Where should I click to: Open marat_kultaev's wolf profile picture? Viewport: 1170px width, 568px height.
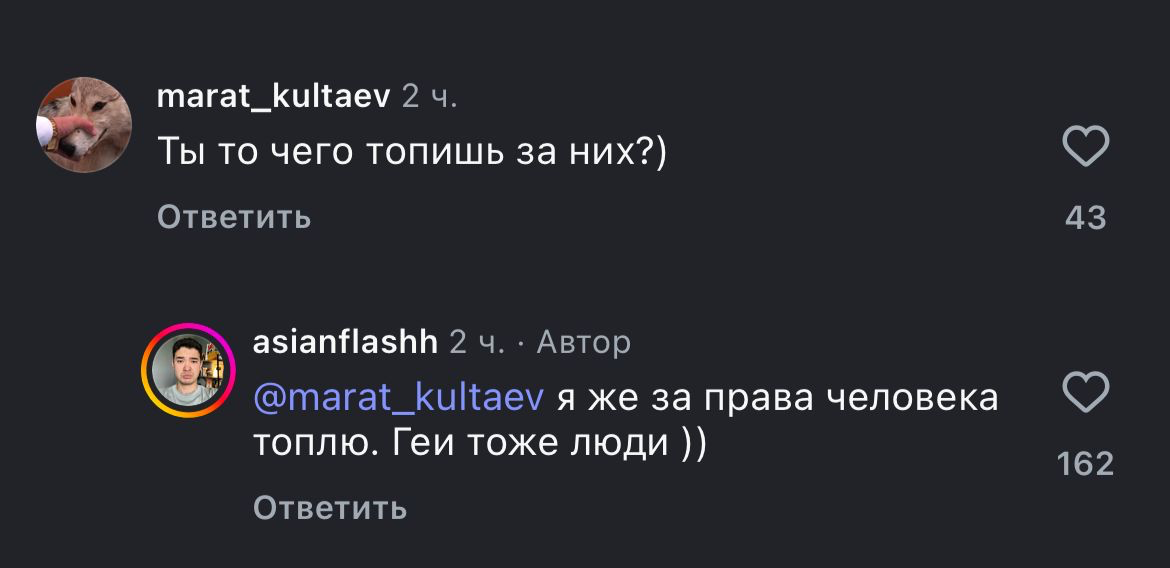coord(85,125)
